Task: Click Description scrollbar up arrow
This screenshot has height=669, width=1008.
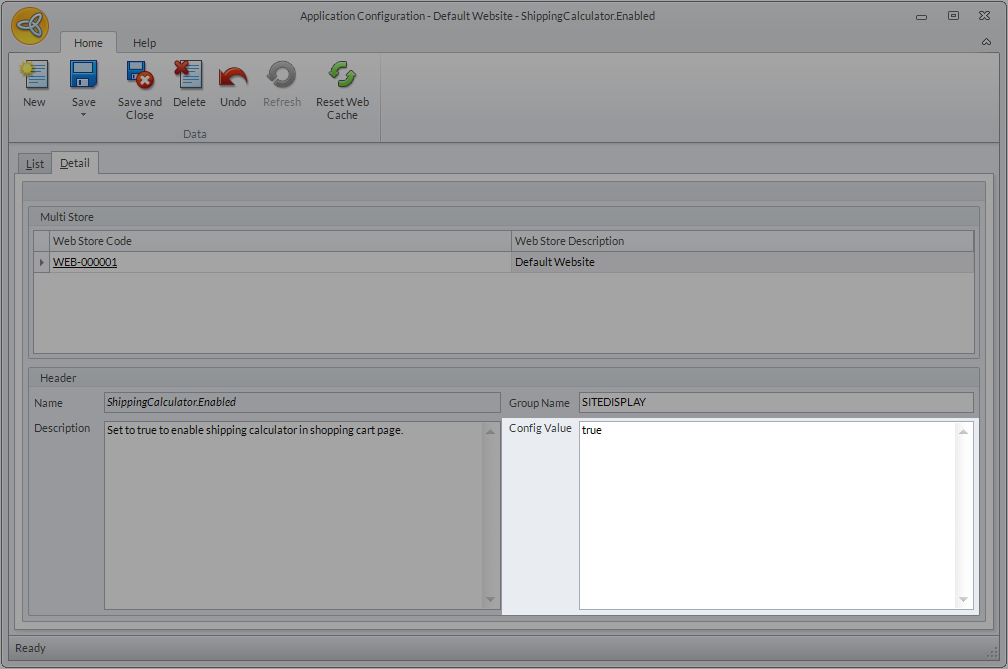Action: tap(490, 432)
